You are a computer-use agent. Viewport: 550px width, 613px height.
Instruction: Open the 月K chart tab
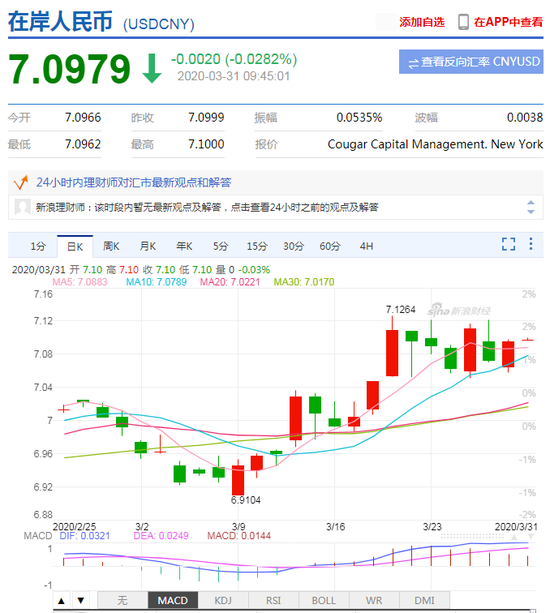[x=148, y=246]
